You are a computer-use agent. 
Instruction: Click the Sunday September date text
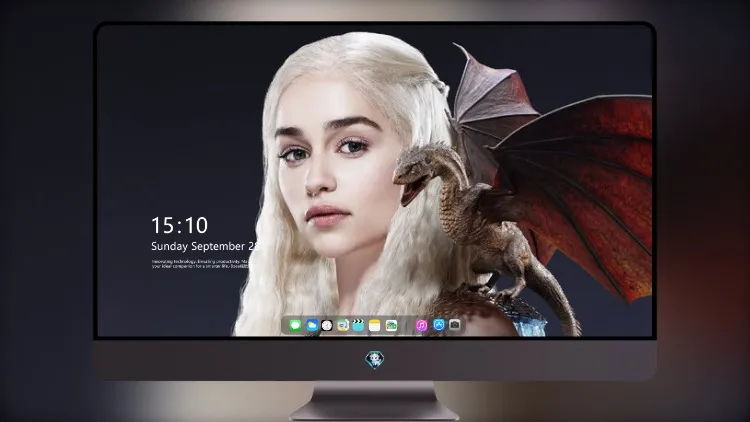click(205, 246)
